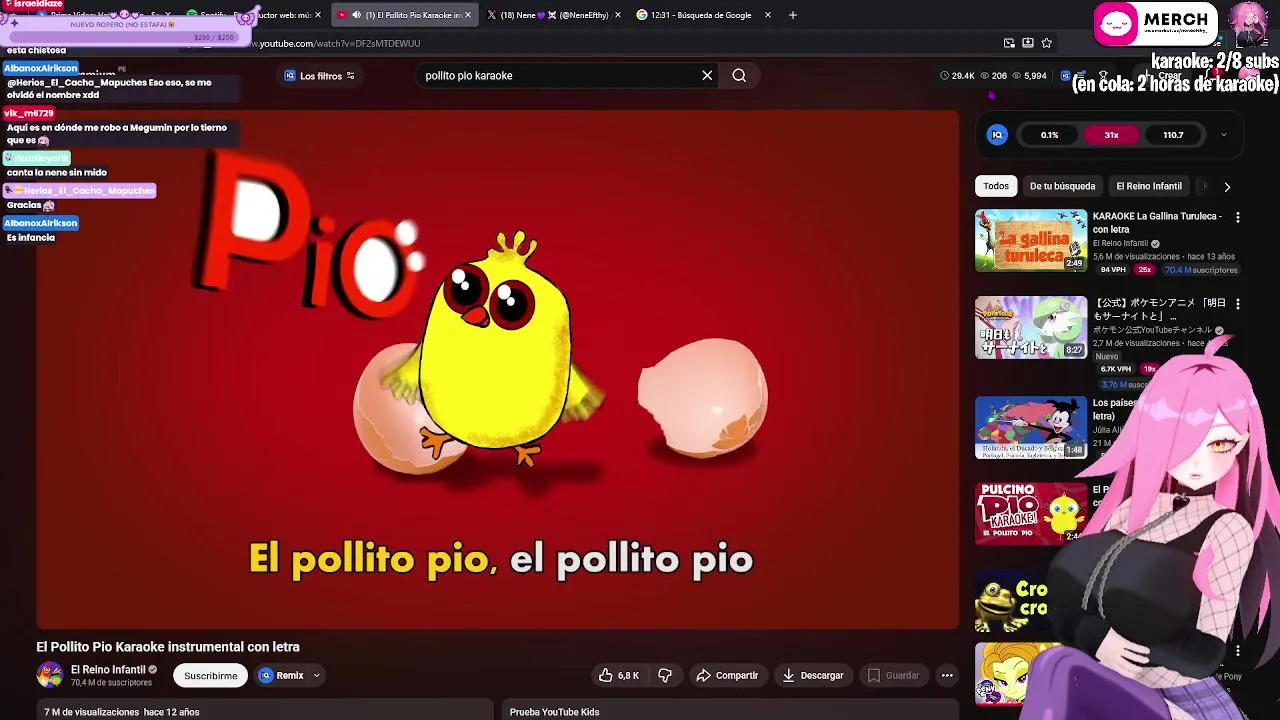Click the main video player area
The height and width of the screenshot is (720, 1280).
pos(498,370)
